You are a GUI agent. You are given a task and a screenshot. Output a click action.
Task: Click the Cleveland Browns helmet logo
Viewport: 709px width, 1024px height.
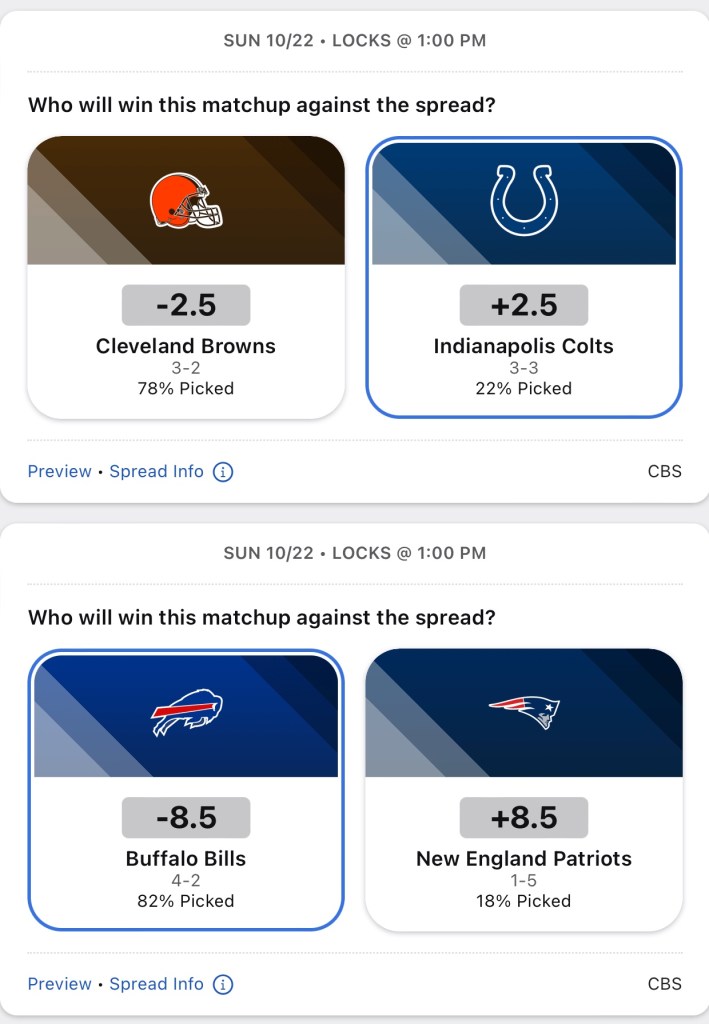tap(186, 199)
